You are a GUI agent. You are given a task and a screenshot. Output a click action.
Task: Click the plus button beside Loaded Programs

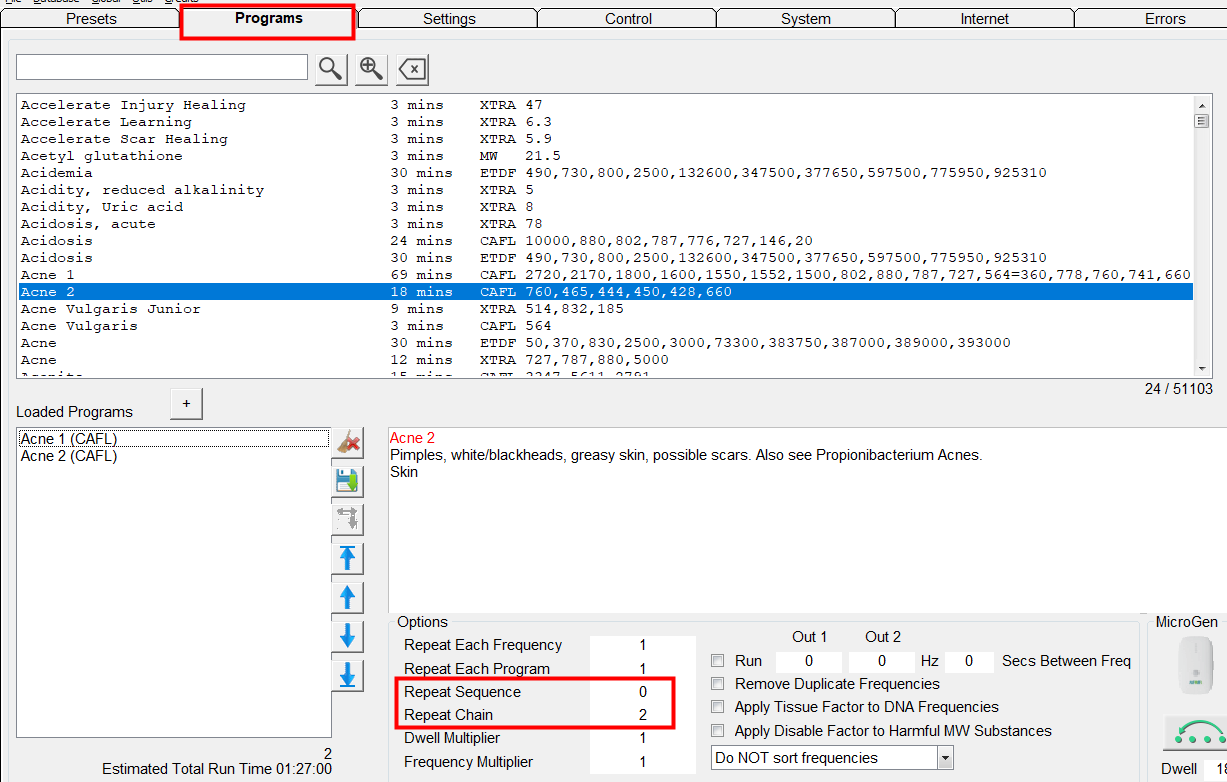tap(186, 403)
